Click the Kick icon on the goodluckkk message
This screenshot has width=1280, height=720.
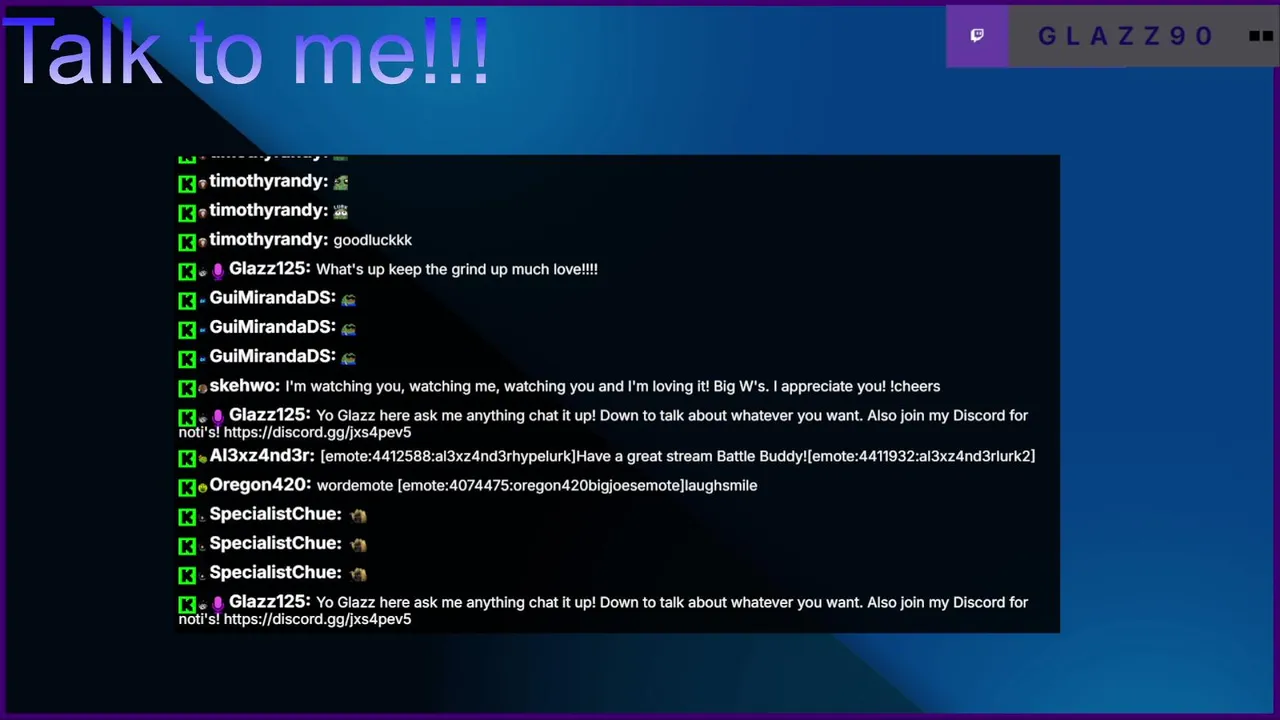click(x=187, y=242)
